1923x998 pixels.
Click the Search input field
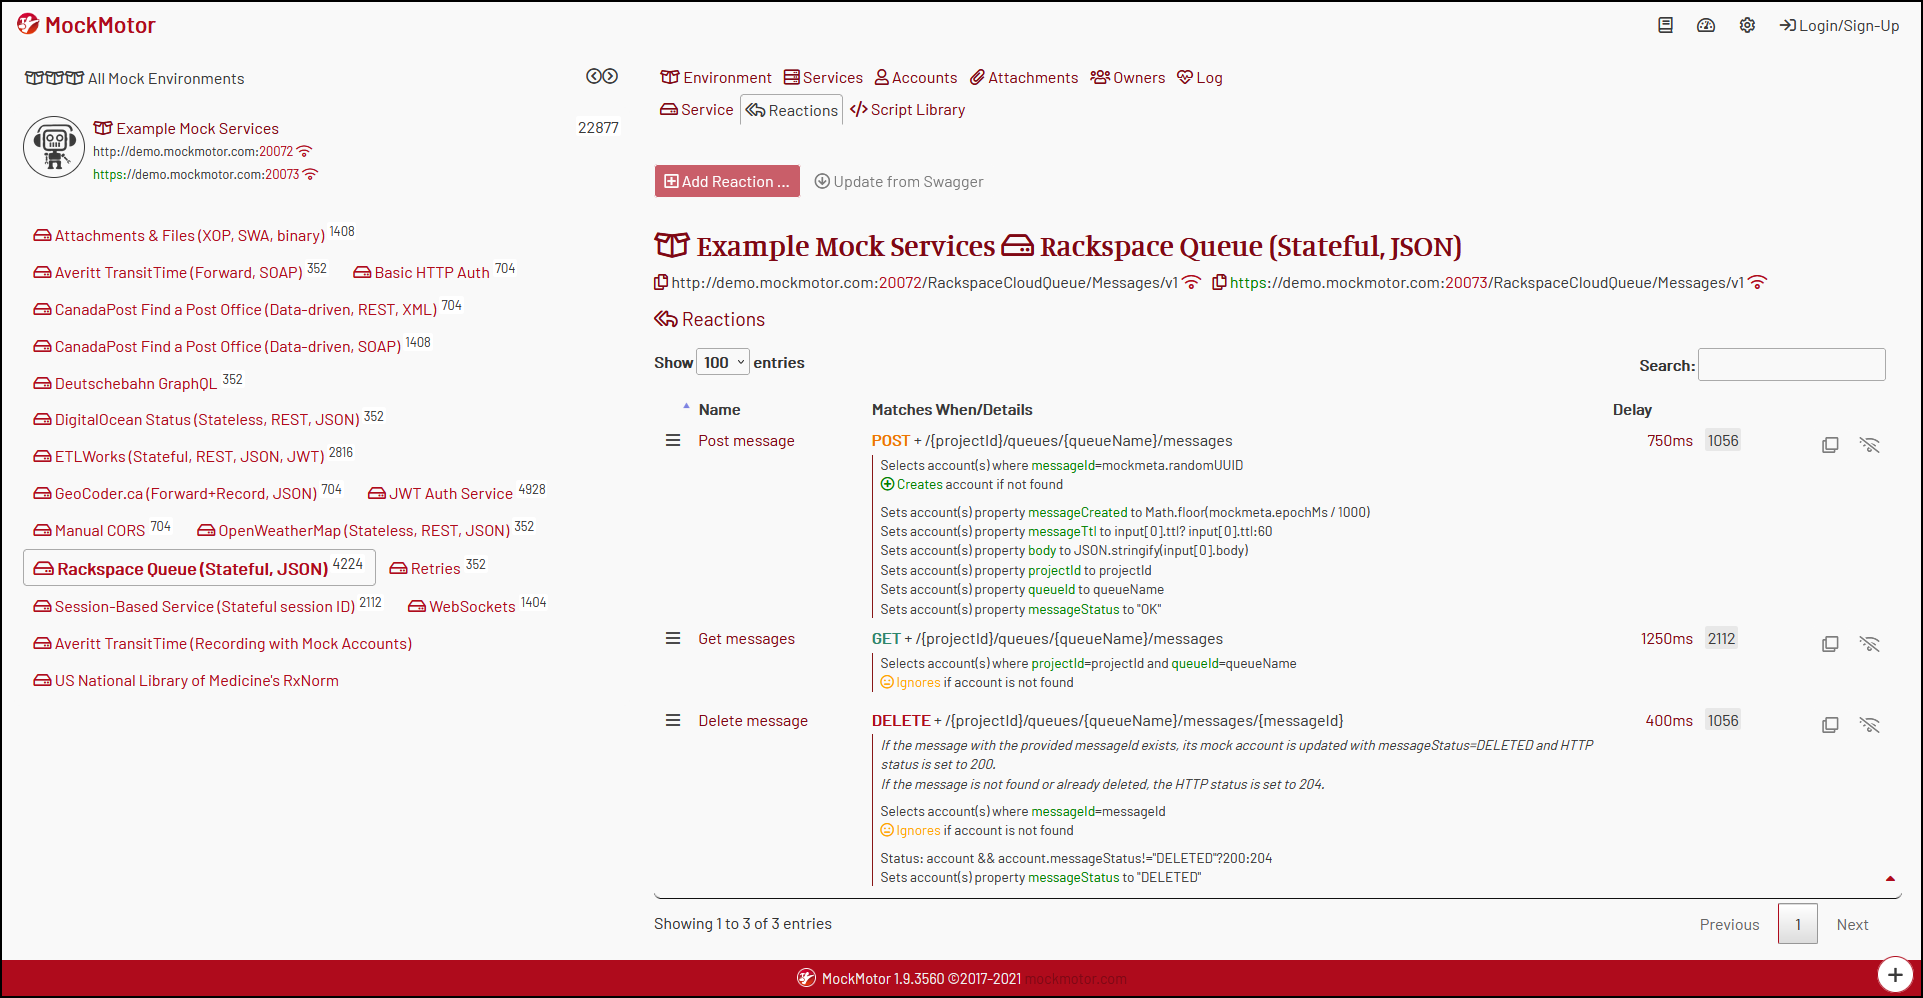(x=1792, y=365)
